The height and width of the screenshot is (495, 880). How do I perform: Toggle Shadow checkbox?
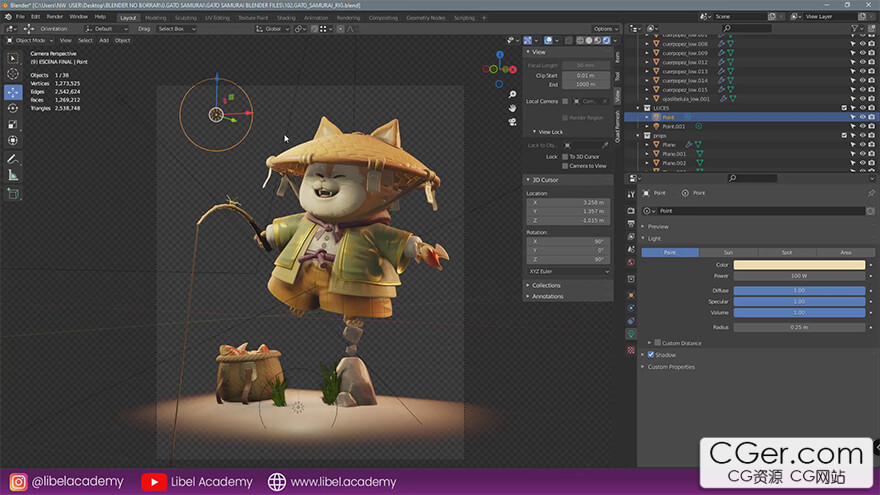(x=651, y=355)
